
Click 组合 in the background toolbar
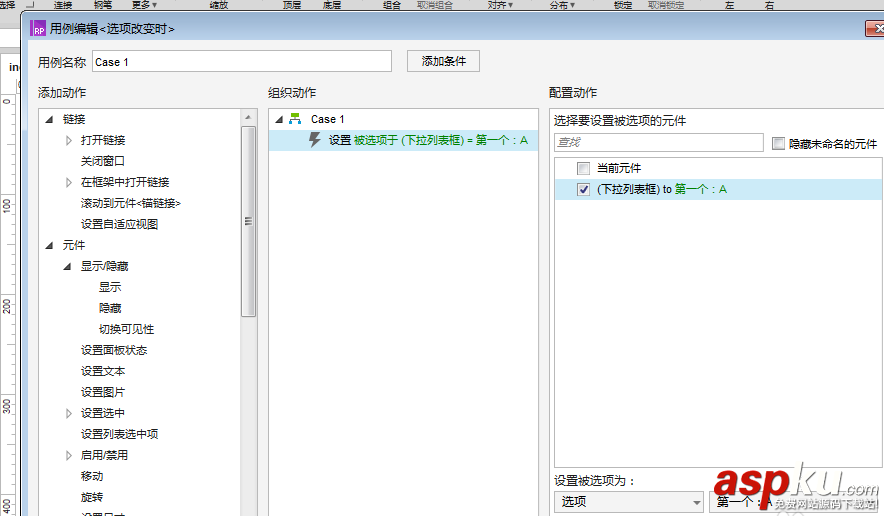point(392,5)
